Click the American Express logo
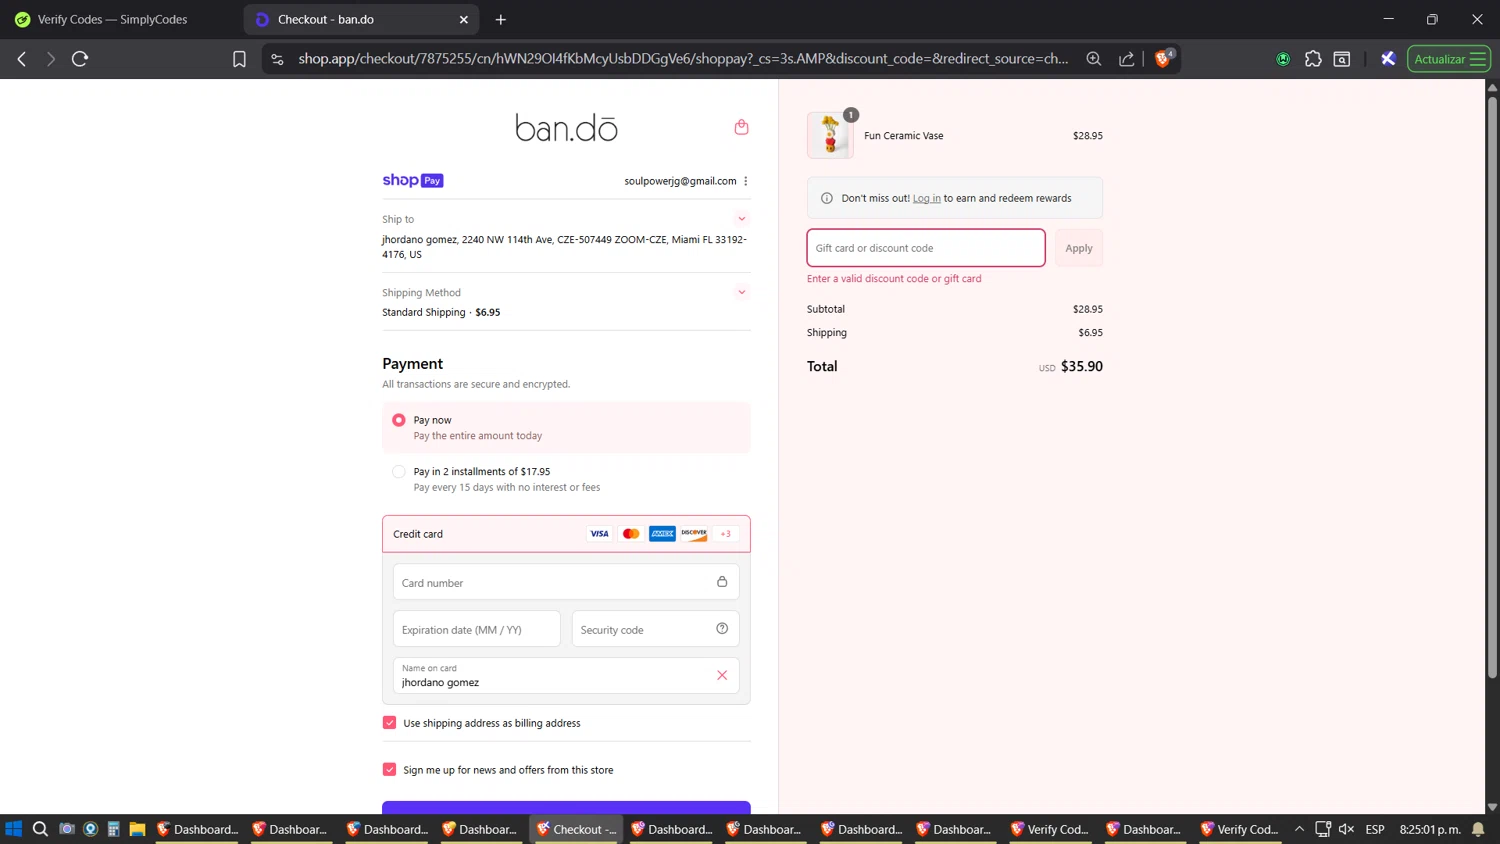1500x844 pixels. 662,534
